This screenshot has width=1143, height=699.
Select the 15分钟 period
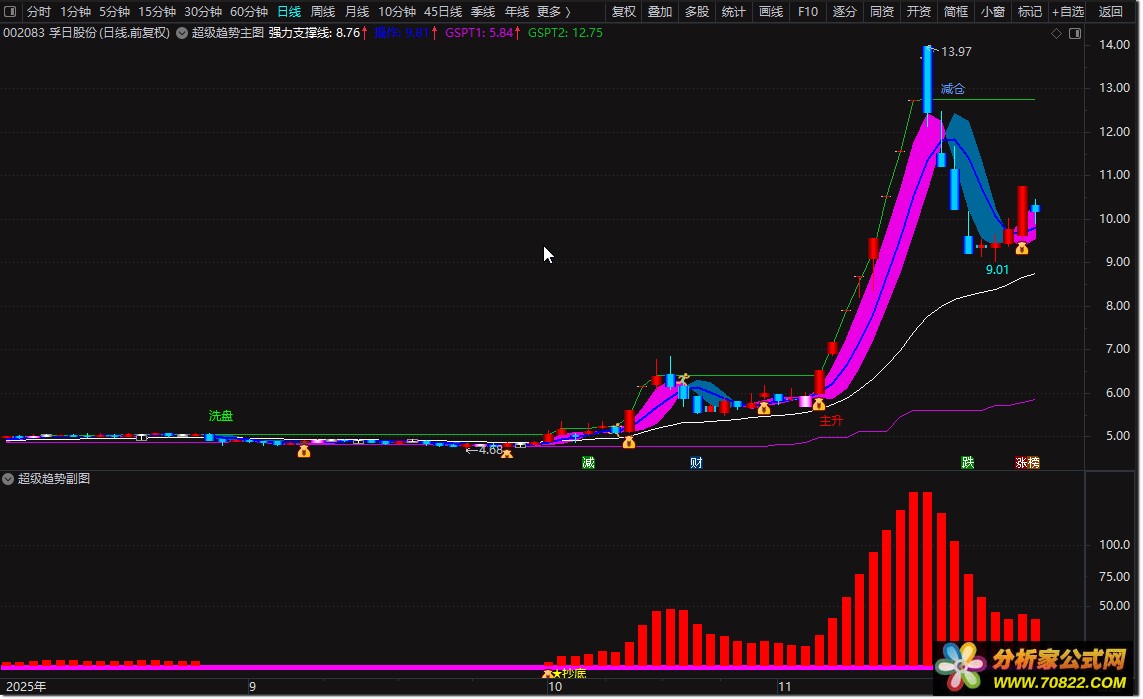point(157,12)
